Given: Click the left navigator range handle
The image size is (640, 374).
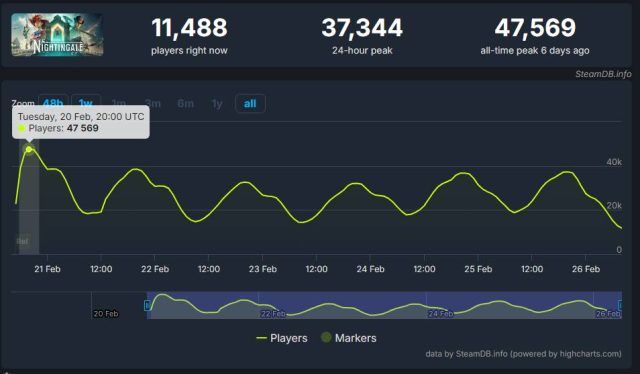Looking at the screenshot, I should click(x=147, y=305).
